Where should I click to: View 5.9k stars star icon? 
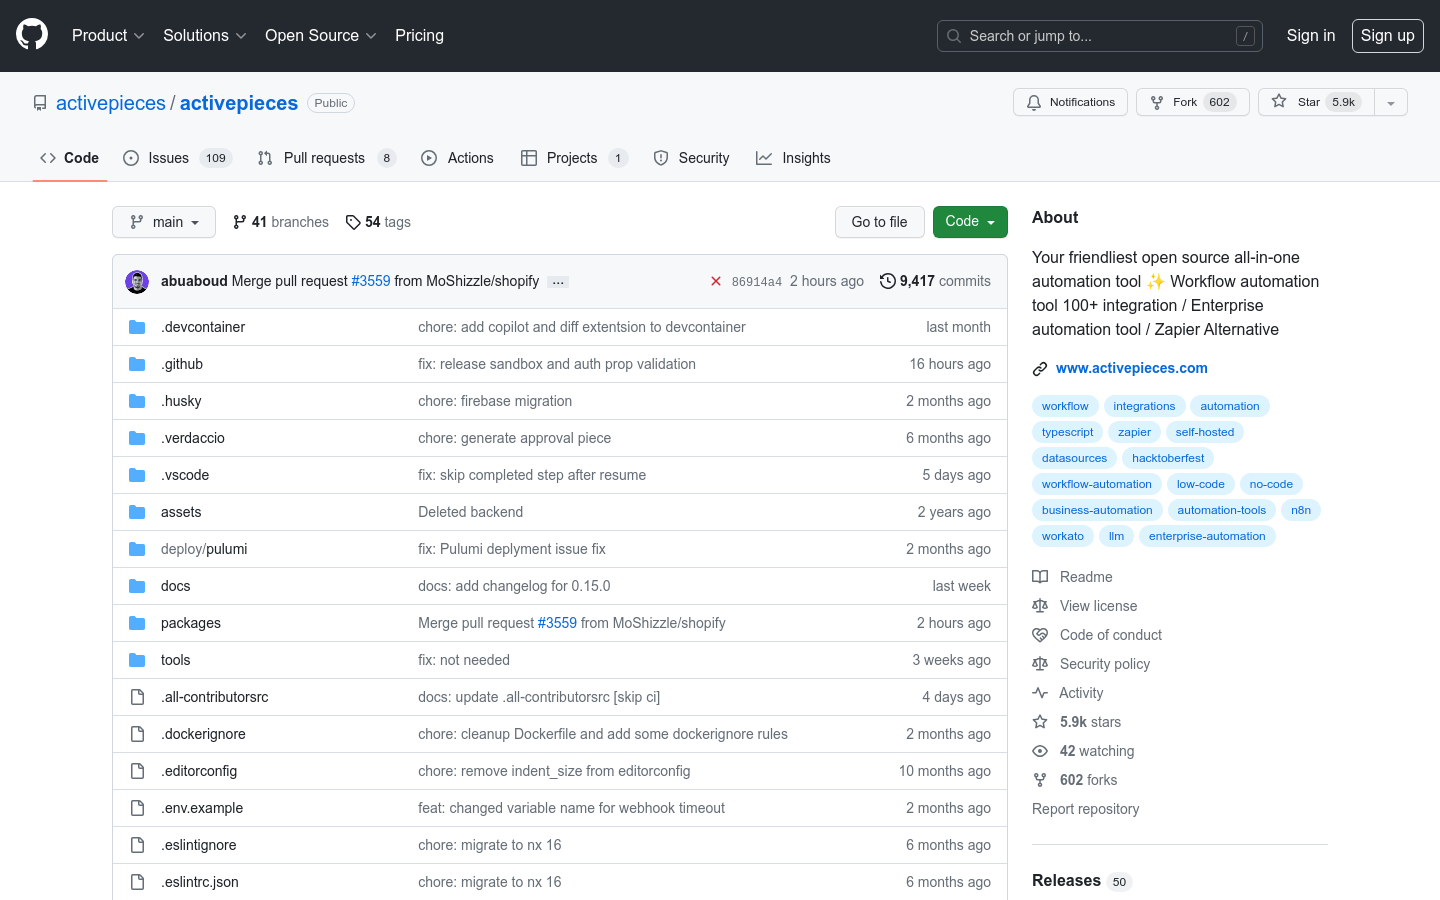click(1040, 722)
